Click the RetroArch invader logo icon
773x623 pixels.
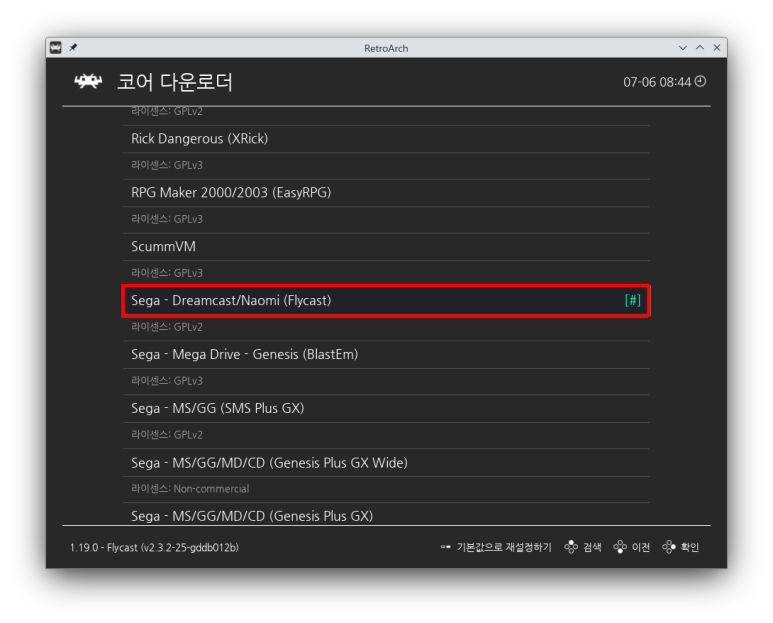pos(88,81)
